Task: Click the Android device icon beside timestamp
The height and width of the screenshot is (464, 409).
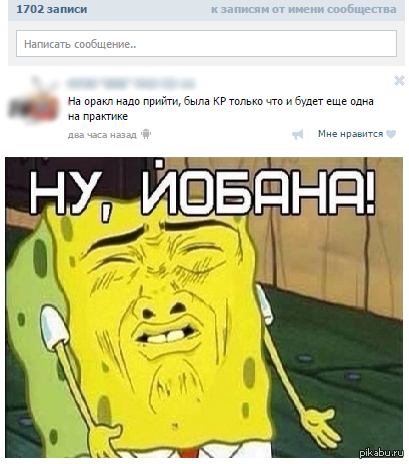Action: coord(146,134)
